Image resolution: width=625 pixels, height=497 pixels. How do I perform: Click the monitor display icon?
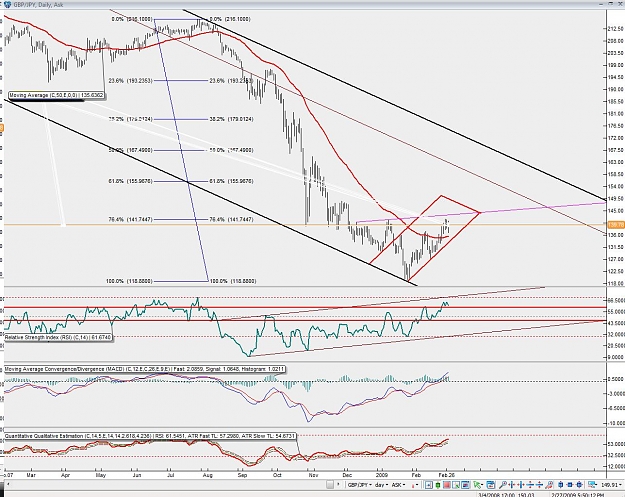(x=592, y=485)
